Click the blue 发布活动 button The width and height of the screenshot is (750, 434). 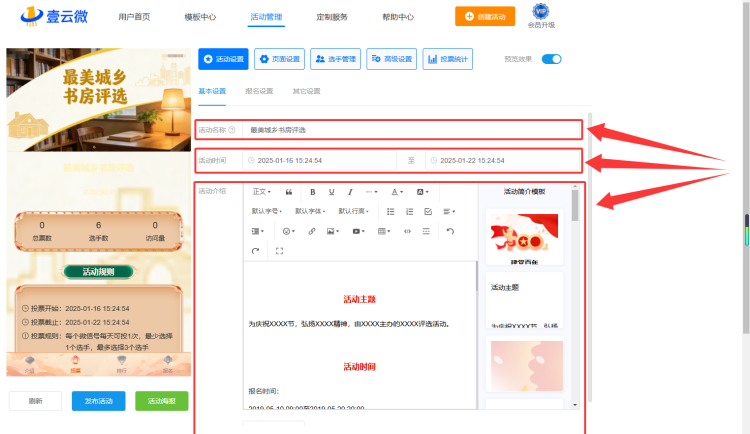click(99, 401)
